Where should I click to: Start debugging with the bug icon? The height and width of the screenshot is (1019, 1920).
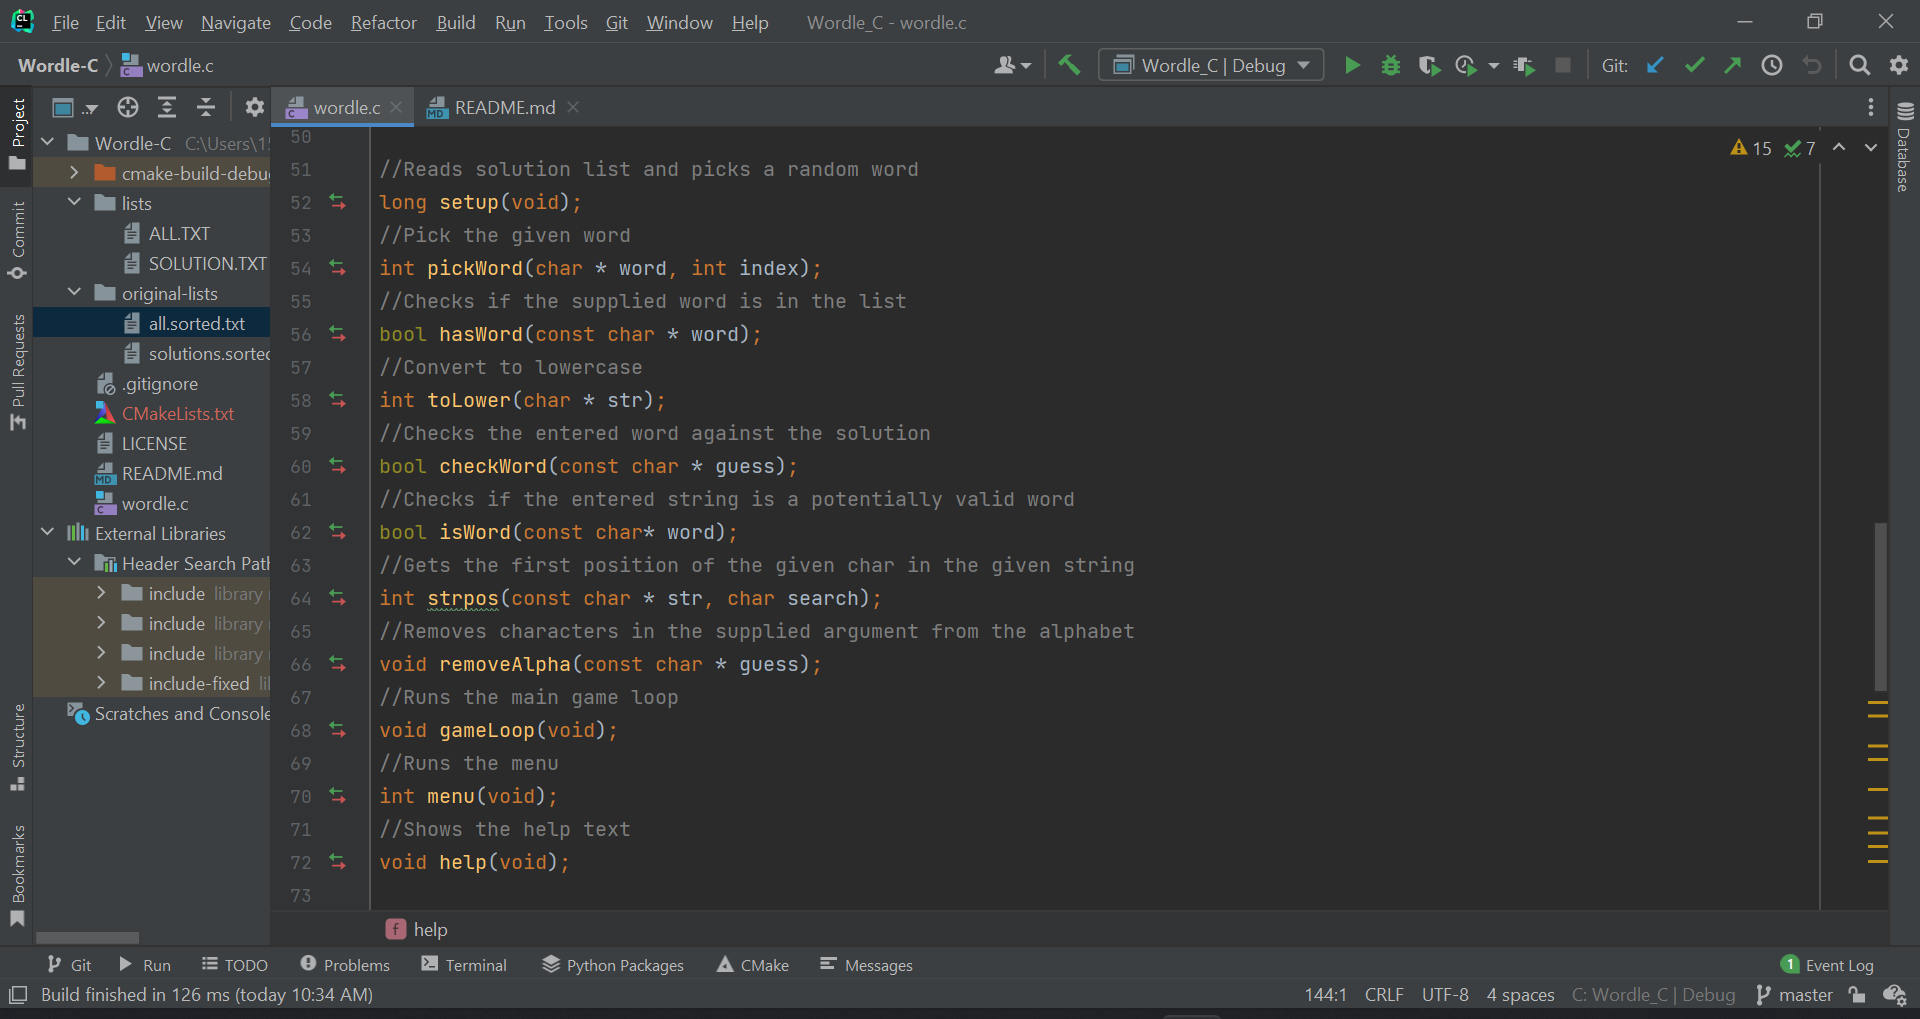click(x=1391, y=64)
